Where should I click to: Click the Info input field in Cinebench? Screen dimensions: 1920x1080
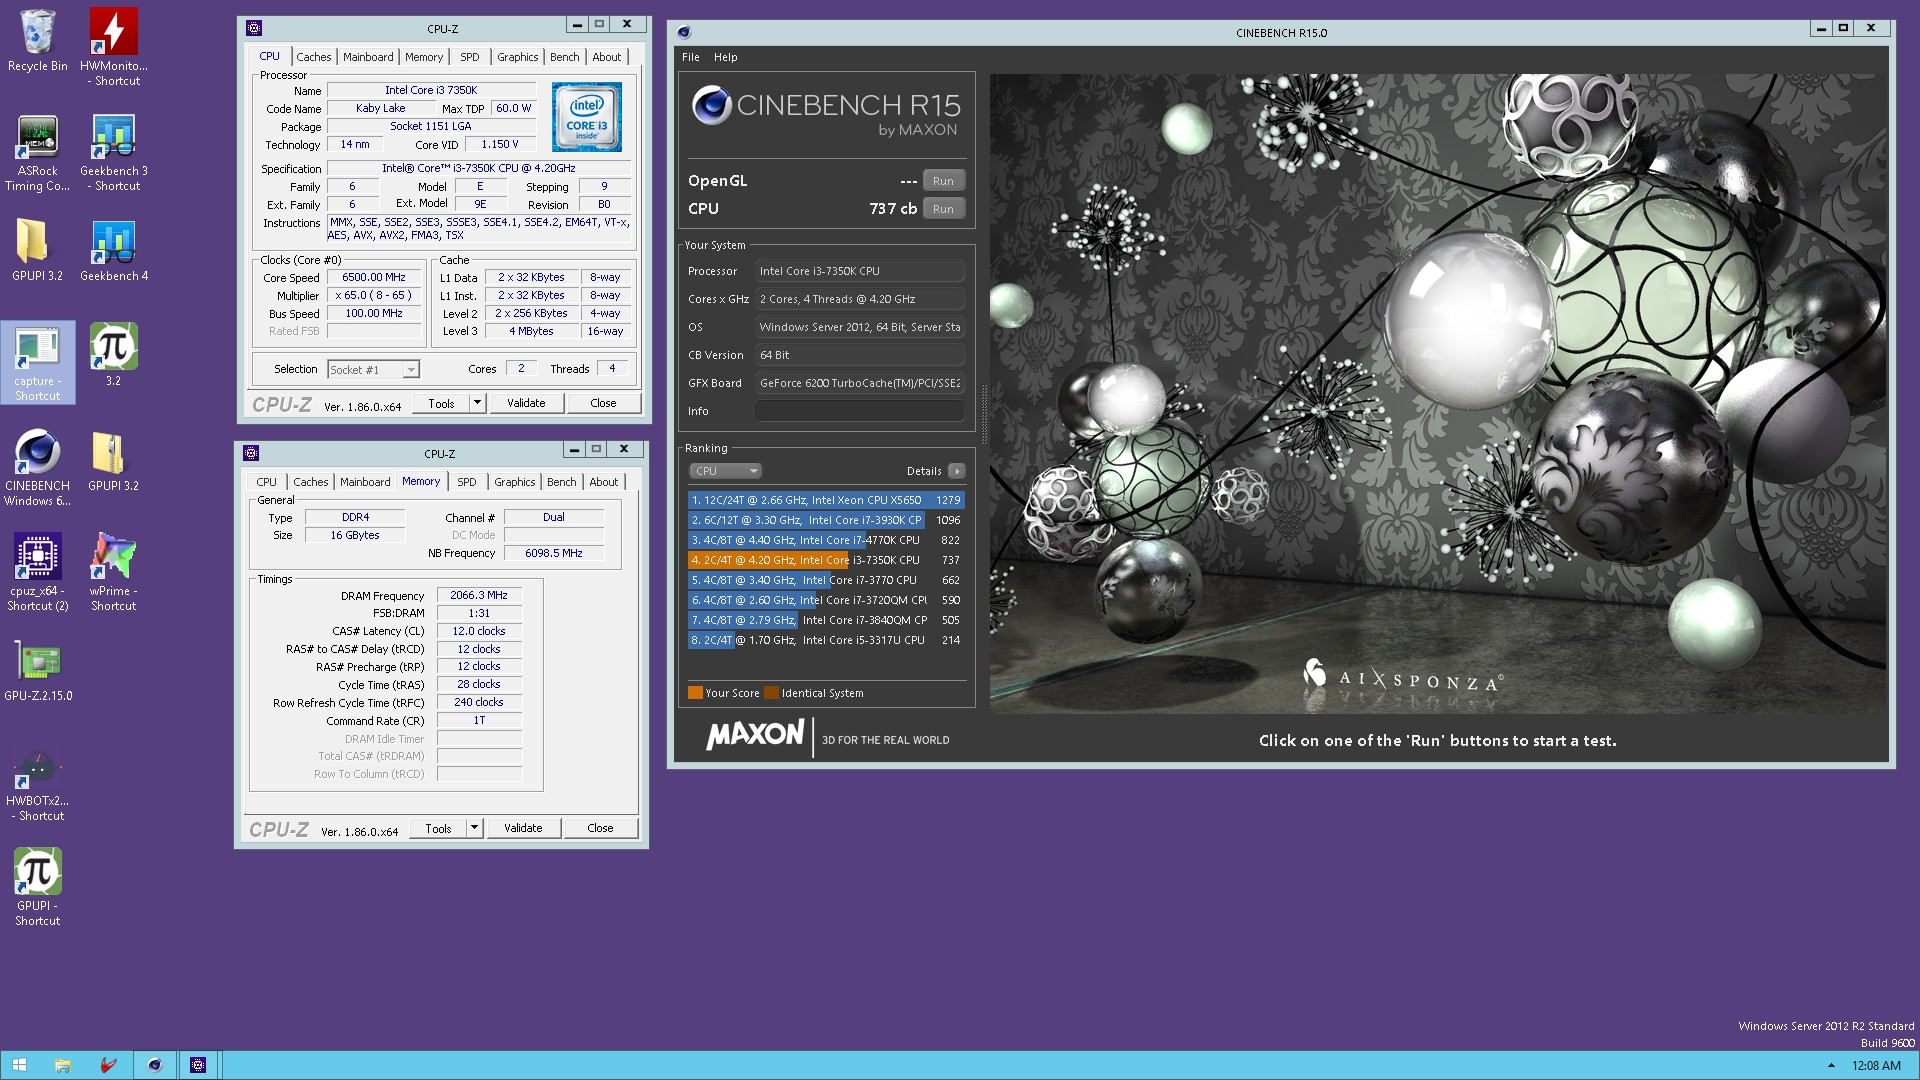[x=860, y=411]
